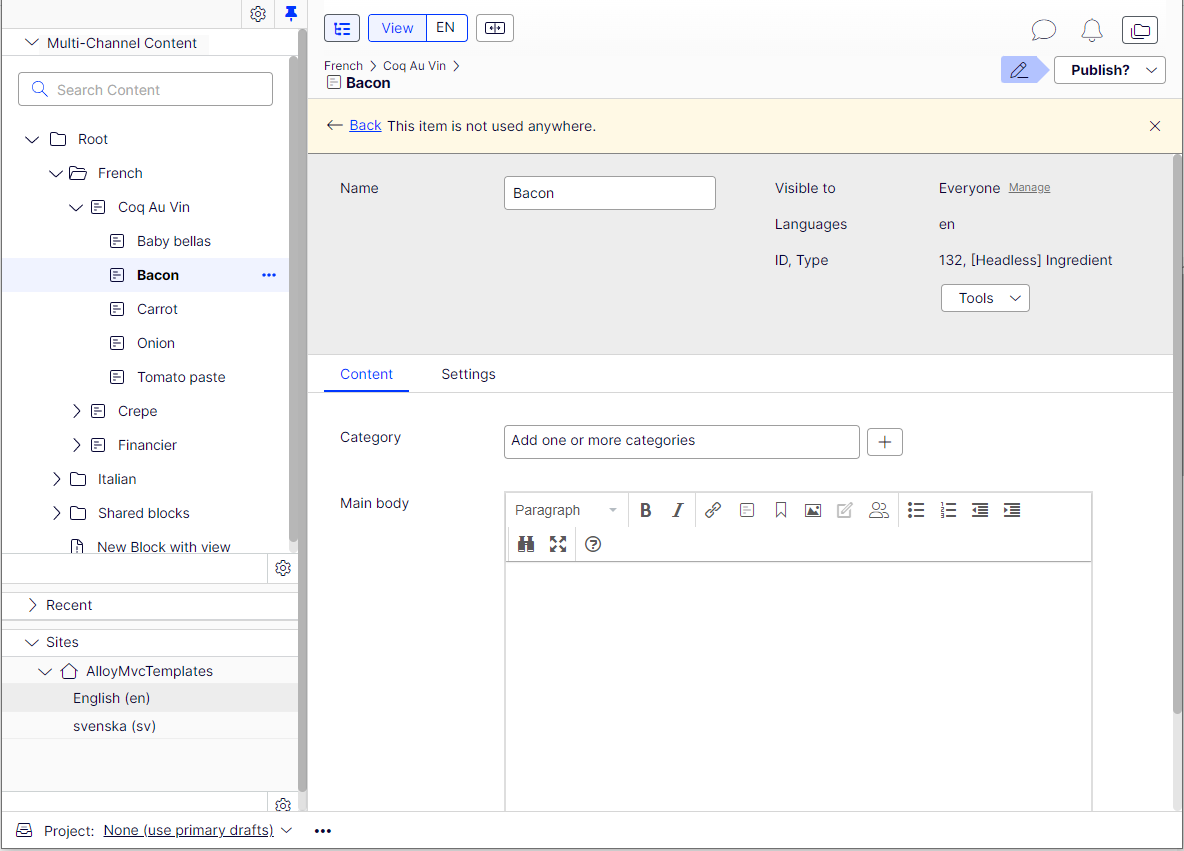Expand the Recent gadget
Image resolution: width=1184 pixels, height=851 pixels.
(x=32, y=605)
